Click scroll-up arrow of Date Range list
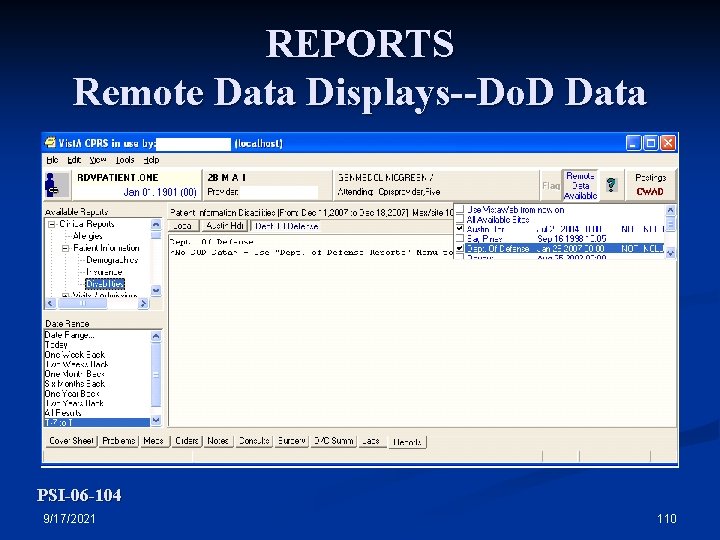Image resolution: width=720 pixels, height=540 pixels. tap(156, 336)
